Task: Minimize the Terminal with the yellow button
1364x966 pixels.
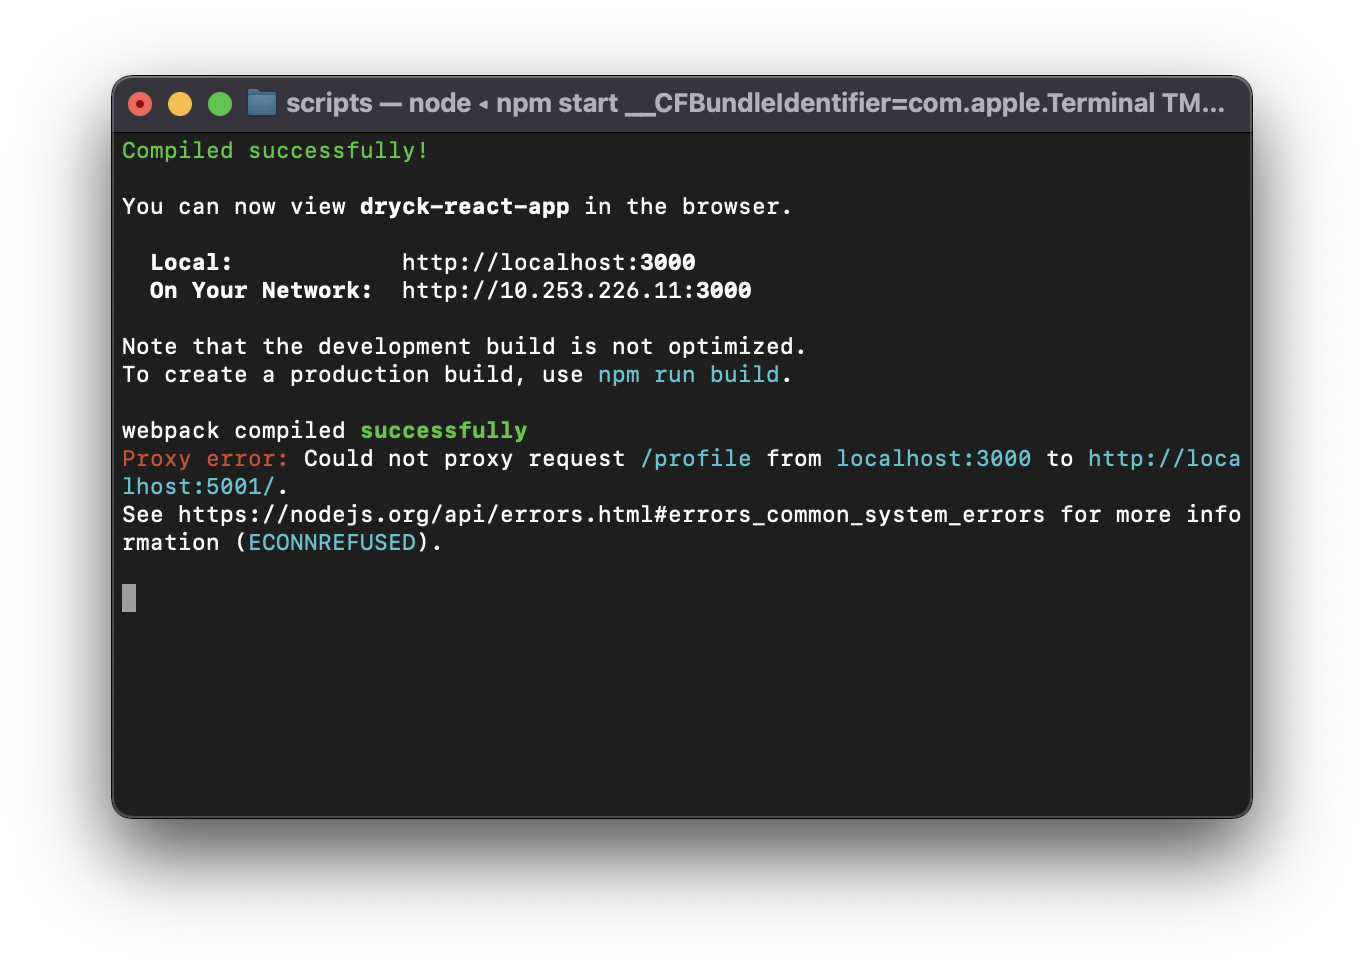Action: point(180,104)
